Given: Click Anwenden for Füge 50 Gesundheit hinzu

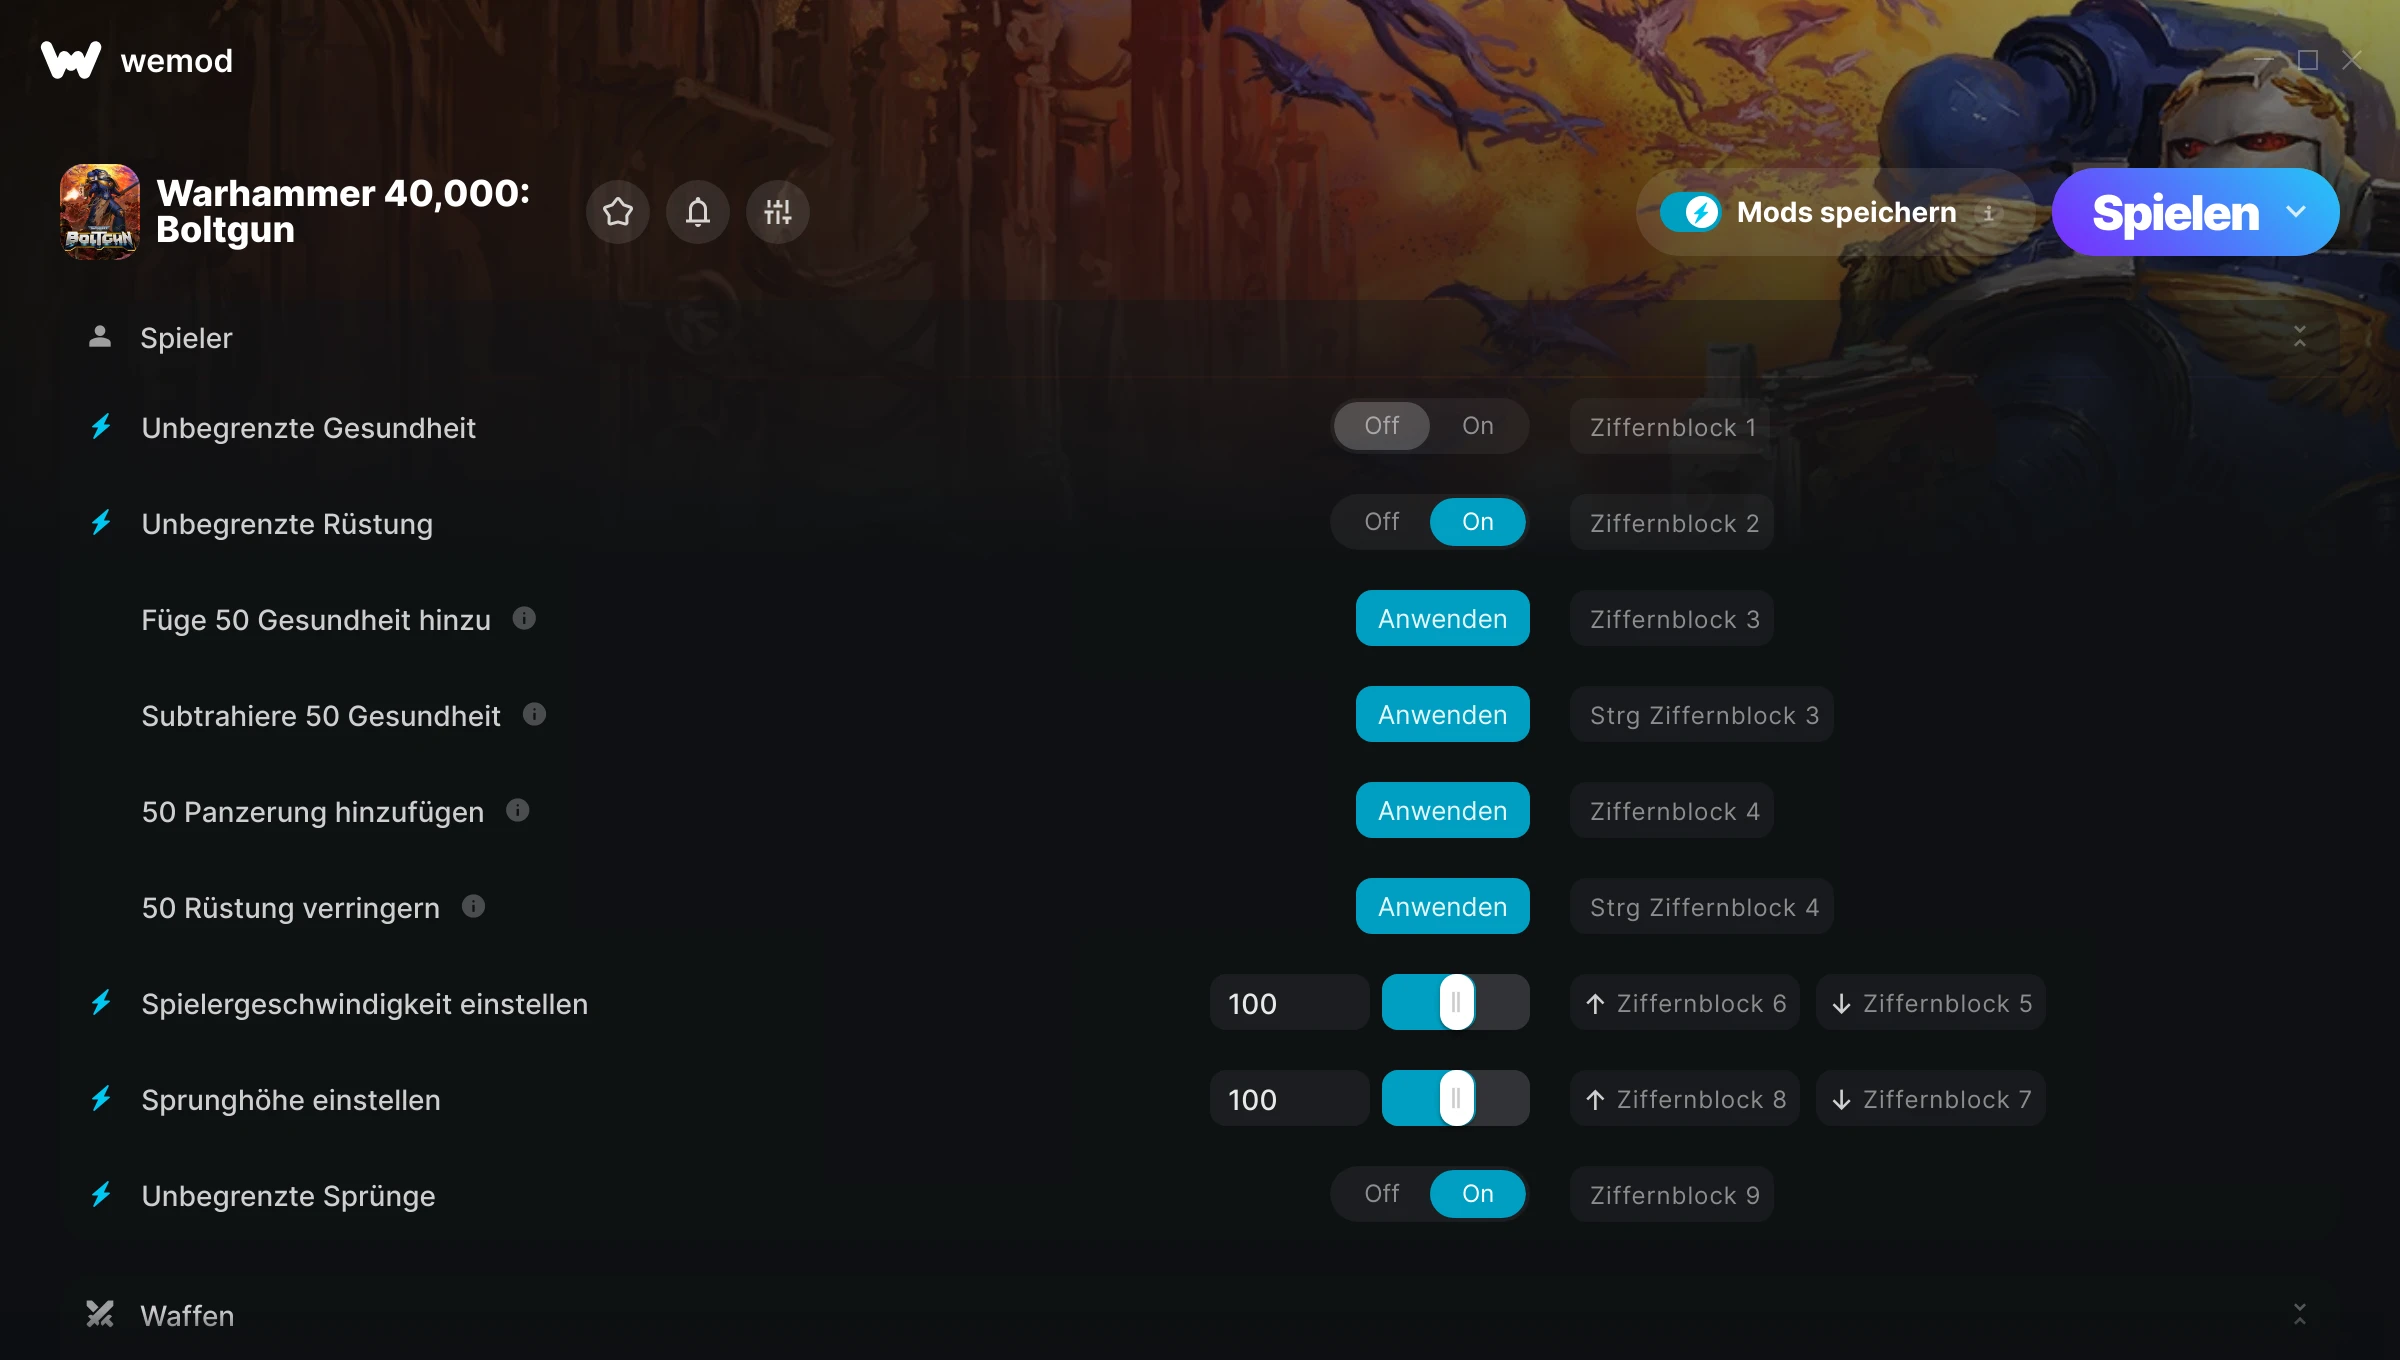Looking at the screenshot, I should click(1442, 618).
